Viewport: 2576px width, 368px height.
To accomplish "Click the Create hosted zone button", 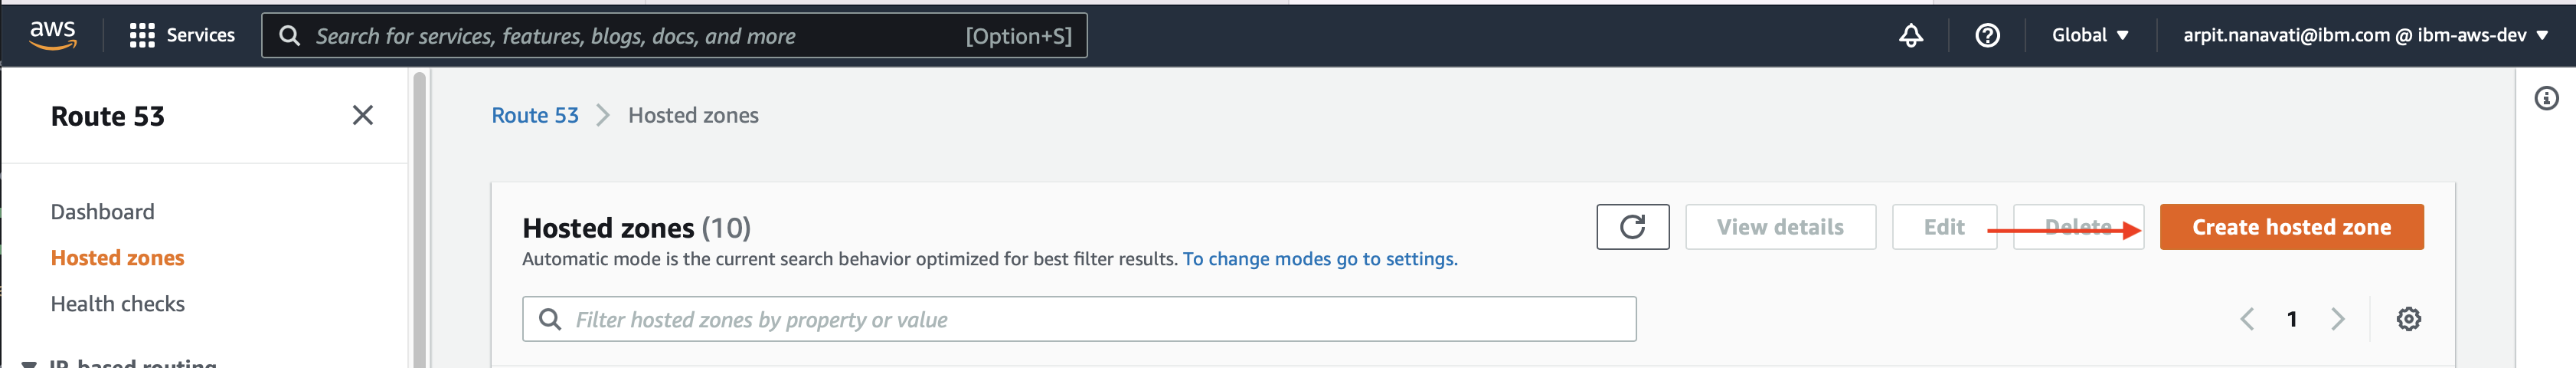I will tap(2291, 227).
